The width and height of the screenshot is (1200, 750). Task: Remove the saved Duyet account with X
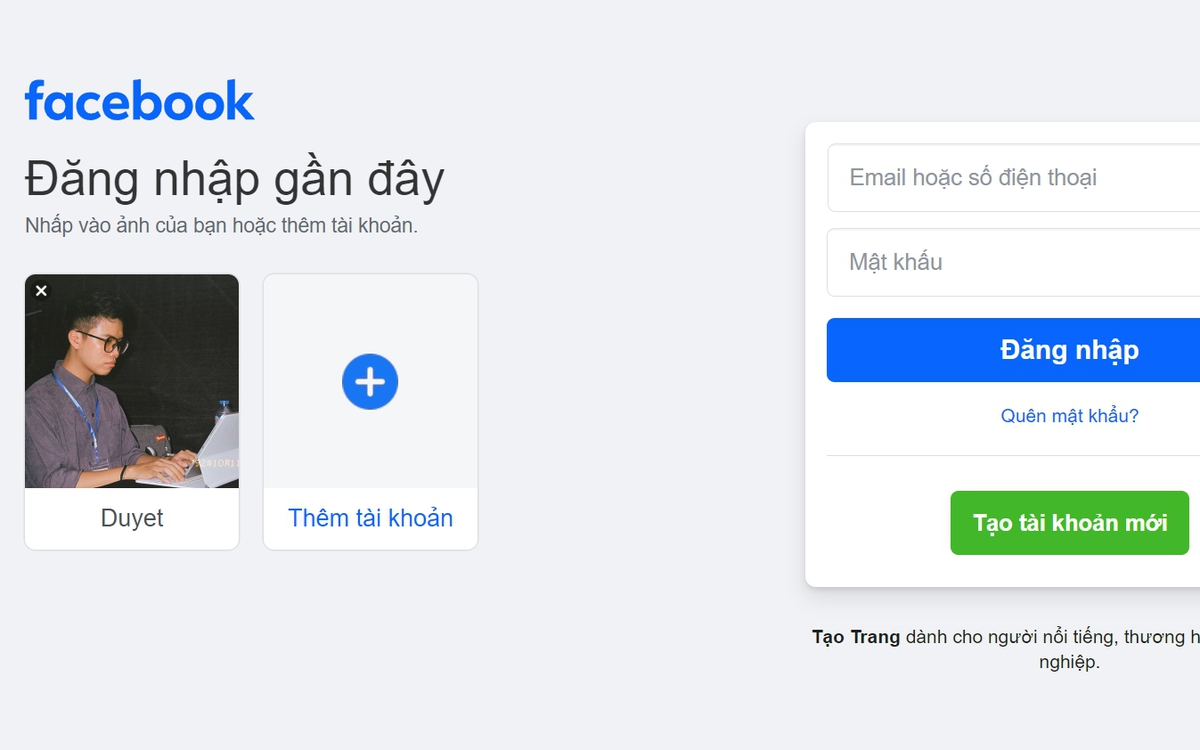(x=41, y=291)
